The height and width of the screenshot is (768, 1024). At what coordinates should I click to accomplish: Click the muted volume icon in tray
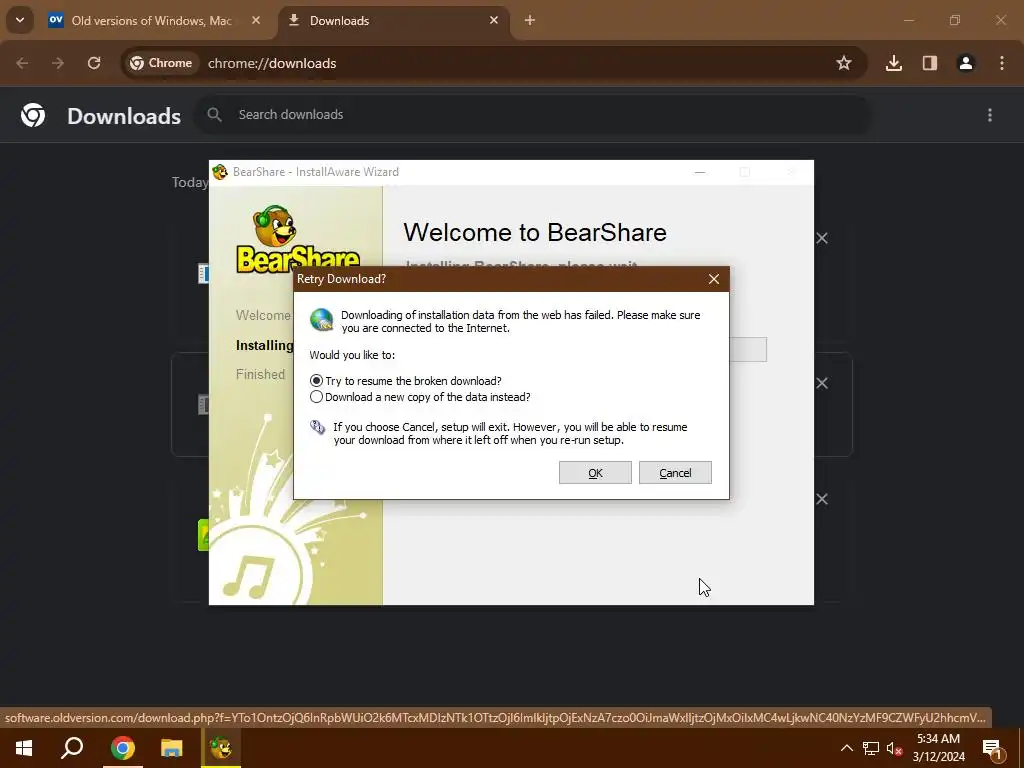(x=894, y=748)
